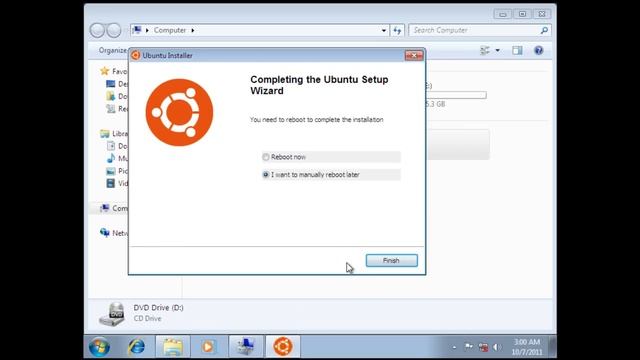Select Recent Places under Favorites

tap(117, 109)
